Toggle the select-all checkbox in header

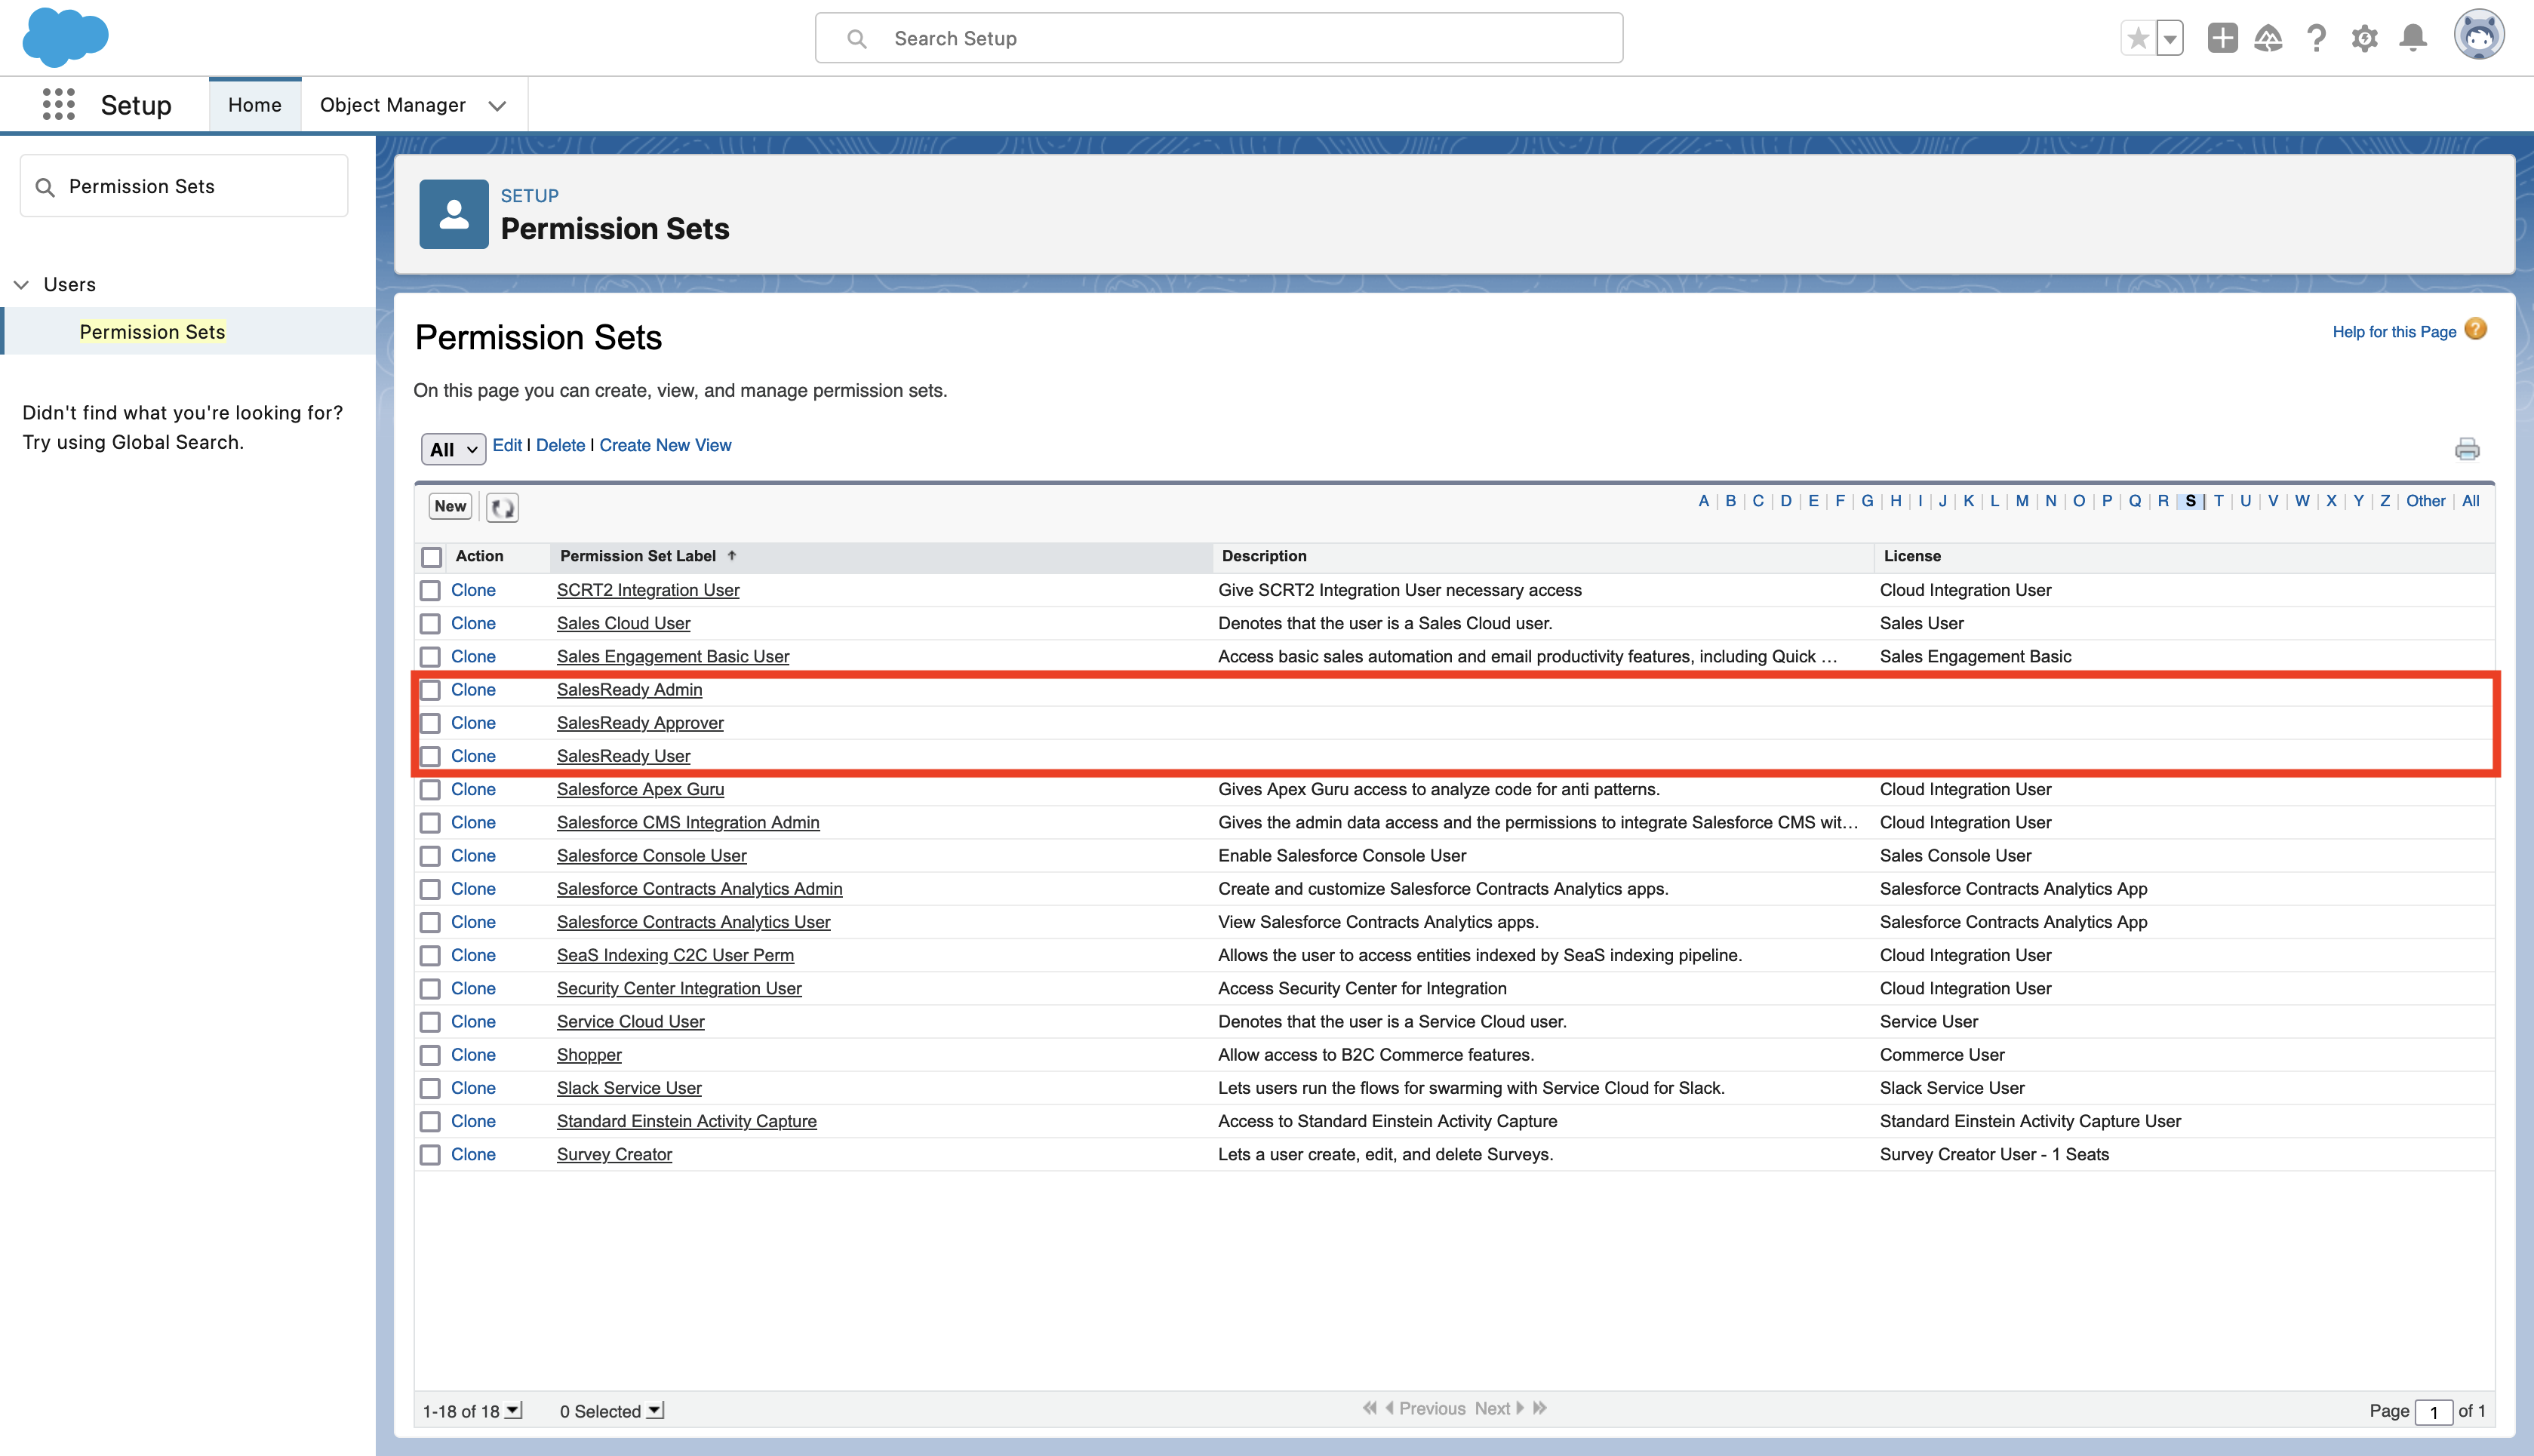[x=431, y=557]
